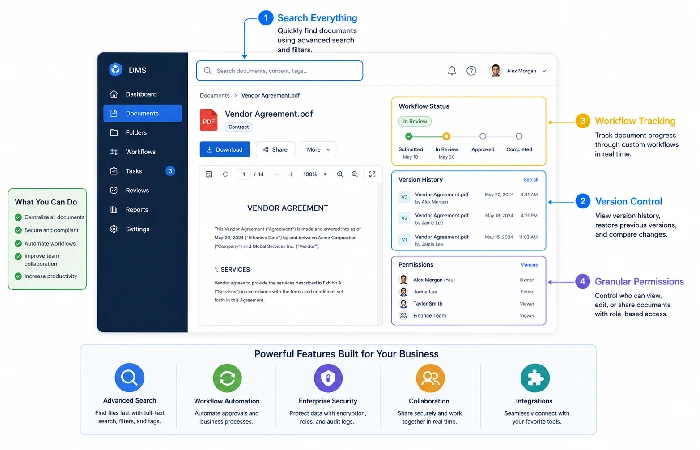Screen dimensions: 700x450
Task: Open the help question mark icon
Action: tap(471, 71)
